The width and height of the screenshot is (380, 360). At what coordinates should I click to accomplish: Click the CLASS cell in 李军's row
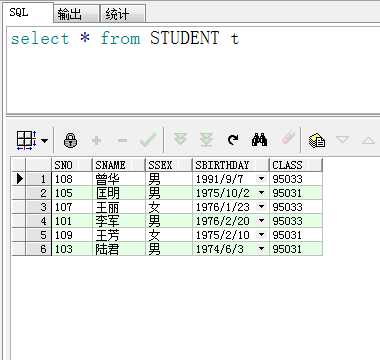pos(296,221)
